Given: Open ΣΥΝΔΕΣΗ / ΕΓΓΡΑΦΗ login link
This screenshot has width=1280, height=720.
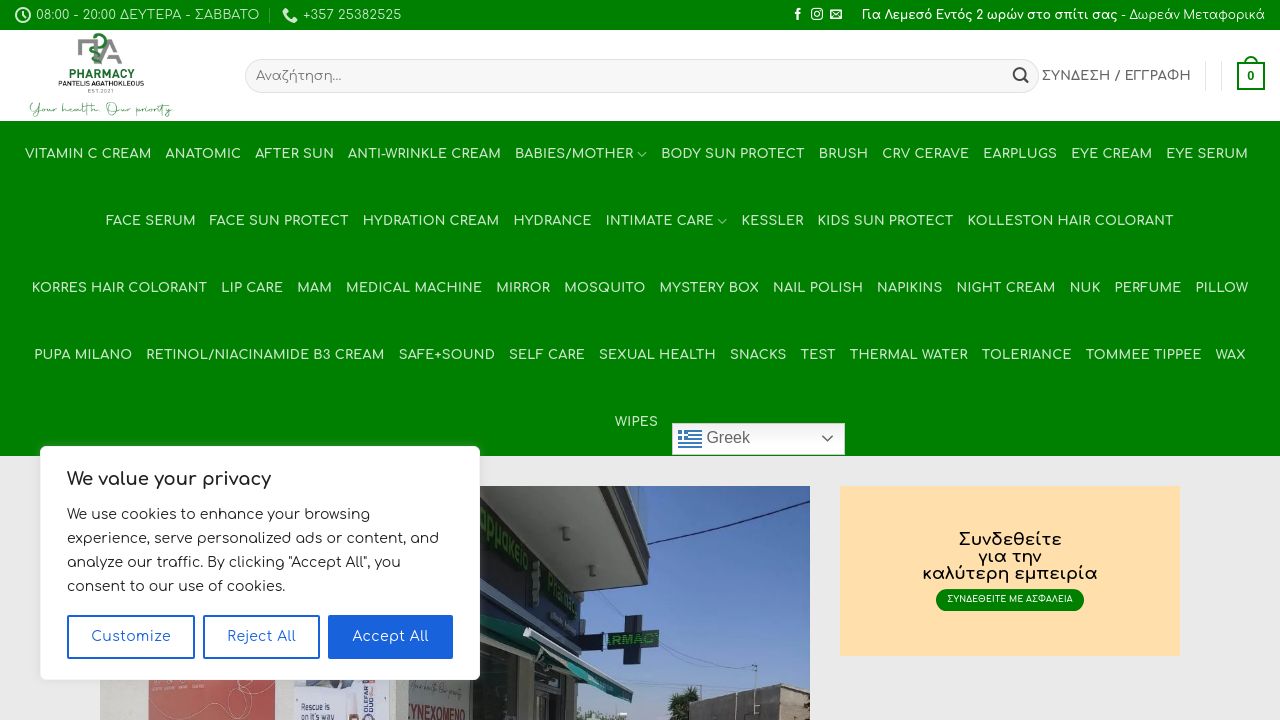Looking at the screenshot, I should [1116, 76].
